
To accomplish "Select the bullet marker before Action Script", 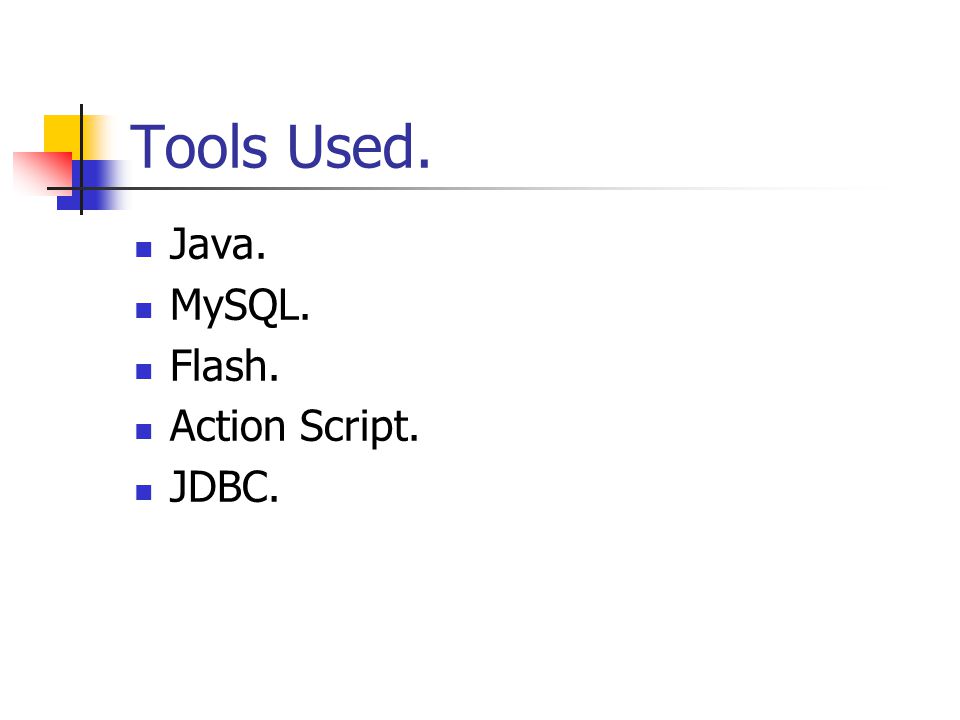I will tap(144, 432).
